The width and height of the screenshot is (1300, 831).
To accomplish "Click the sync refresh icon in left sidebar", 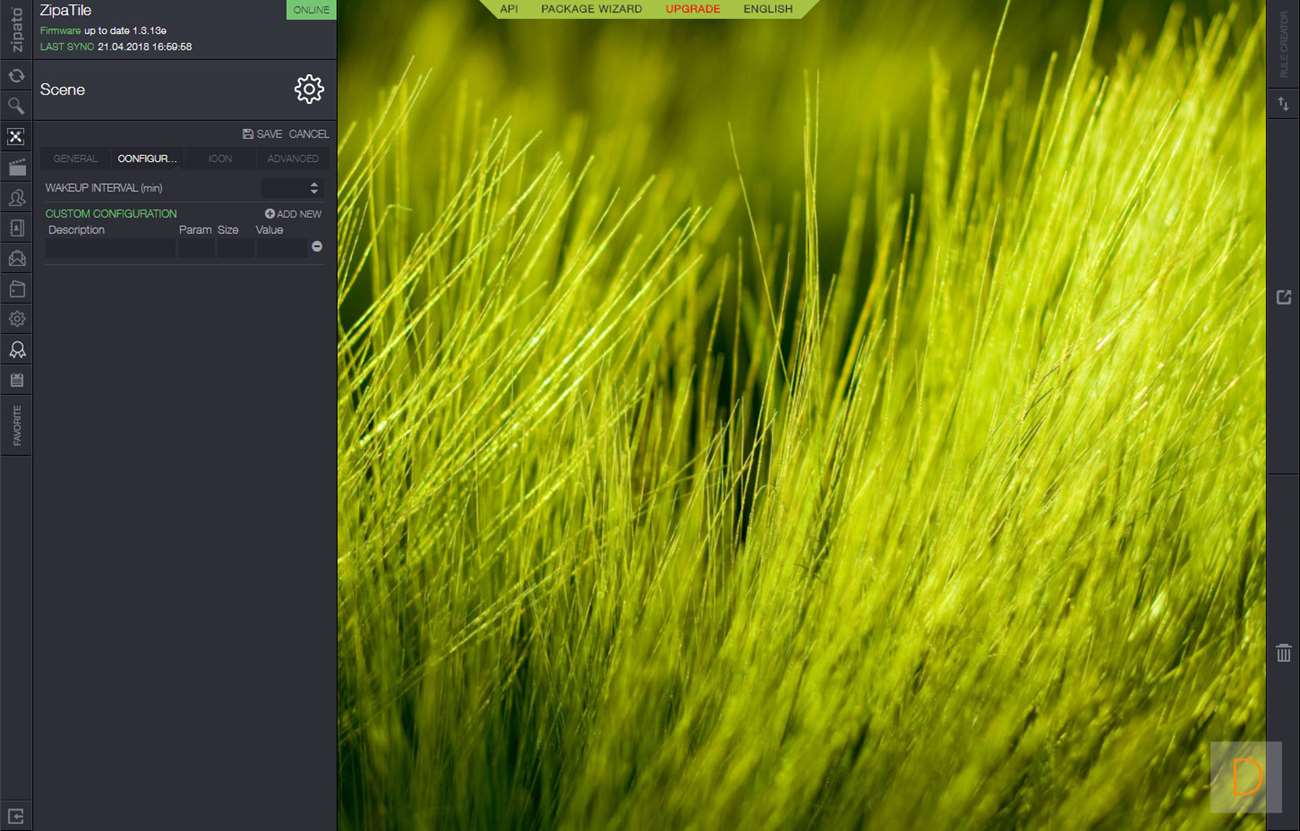I will (16, 76).
